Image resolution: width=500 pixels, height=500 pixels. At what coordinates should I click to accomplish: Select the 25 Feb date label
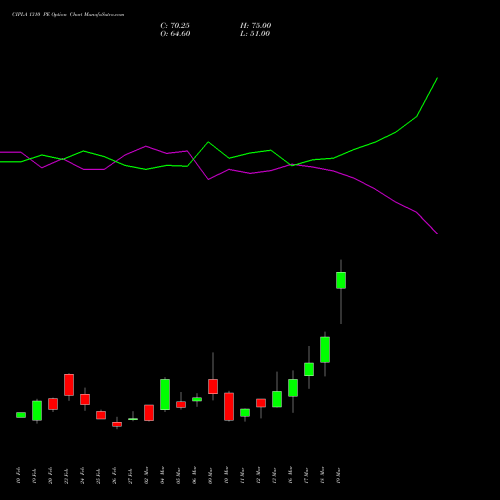click(x=98, y=476)
